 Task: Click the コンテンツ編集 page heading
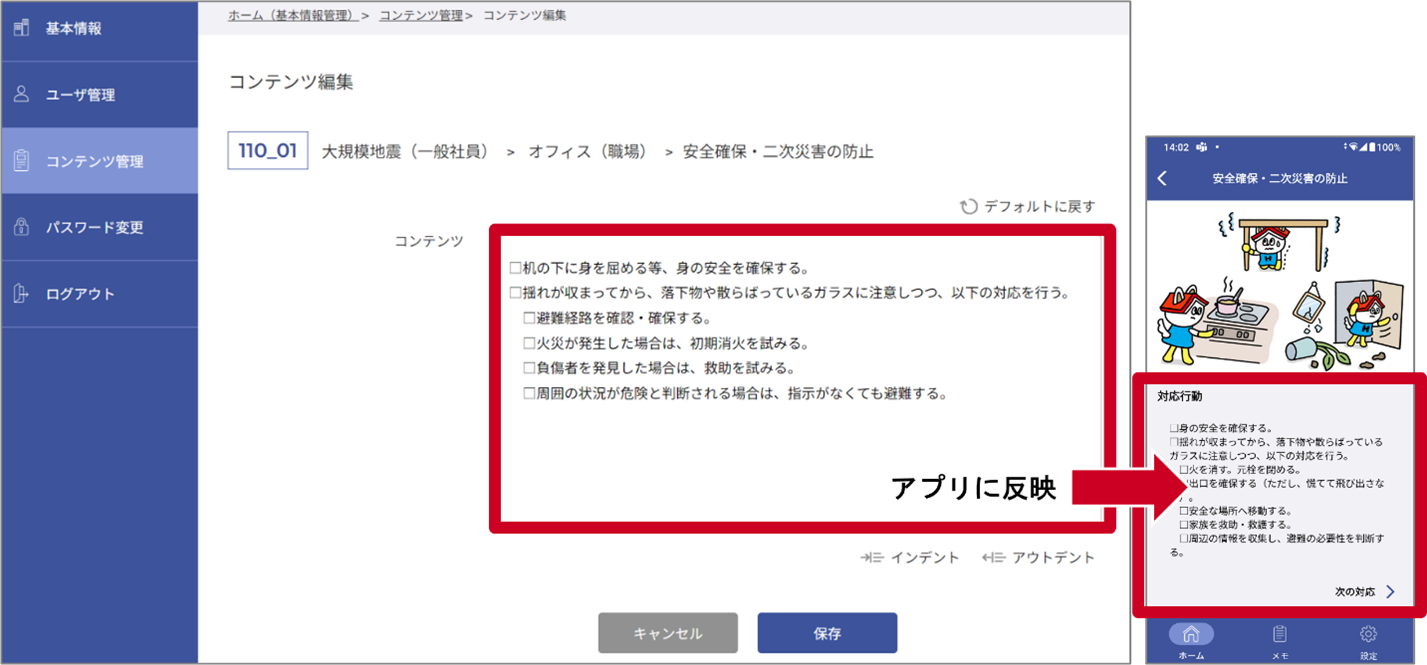tap(291, 83)
